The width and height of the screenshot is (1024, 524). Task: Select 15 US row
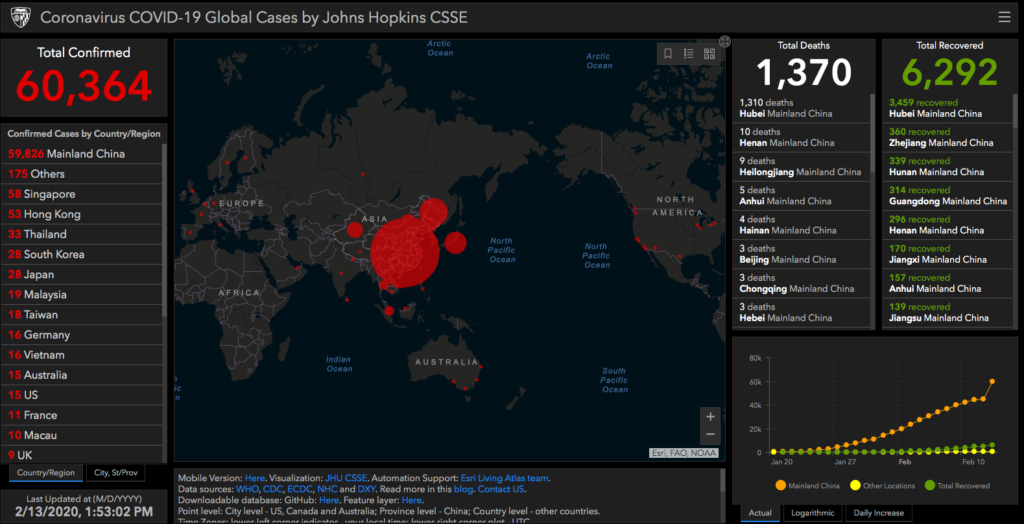(x=84, y=395)
